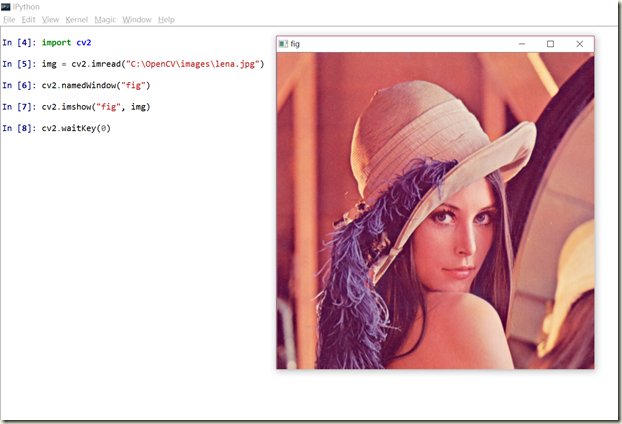Click the 'import cv2' input line
This screenshot has width=622, height=424.
[x=67, y=42]
